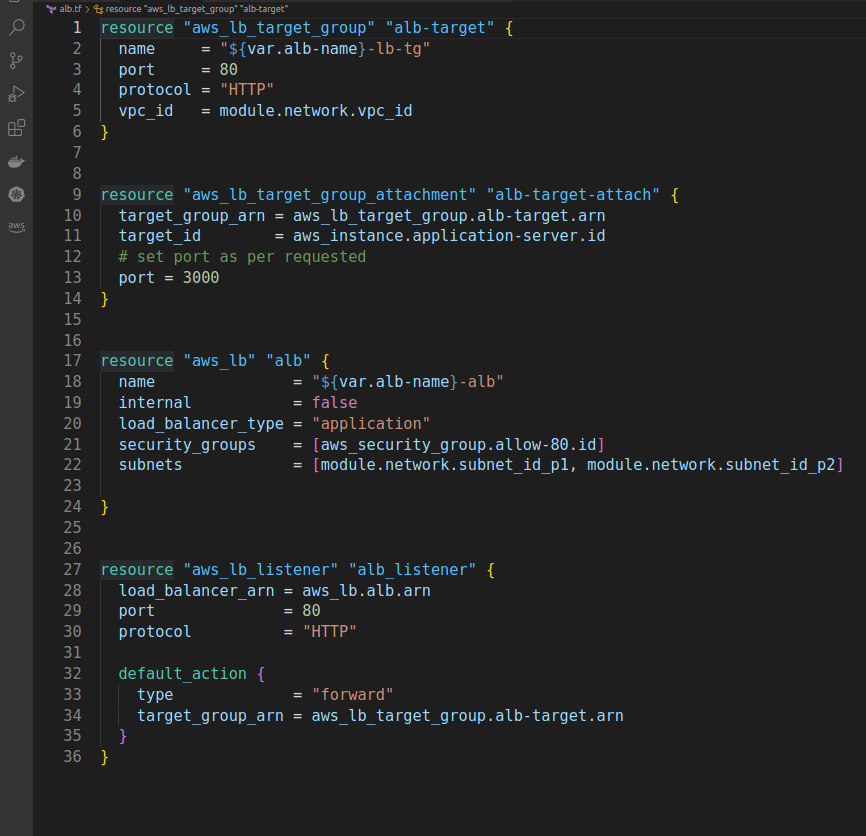Open the AWS Toolkit panel
Image resolution: width=866 pixels, height=836 pixels.
(16, 226)
